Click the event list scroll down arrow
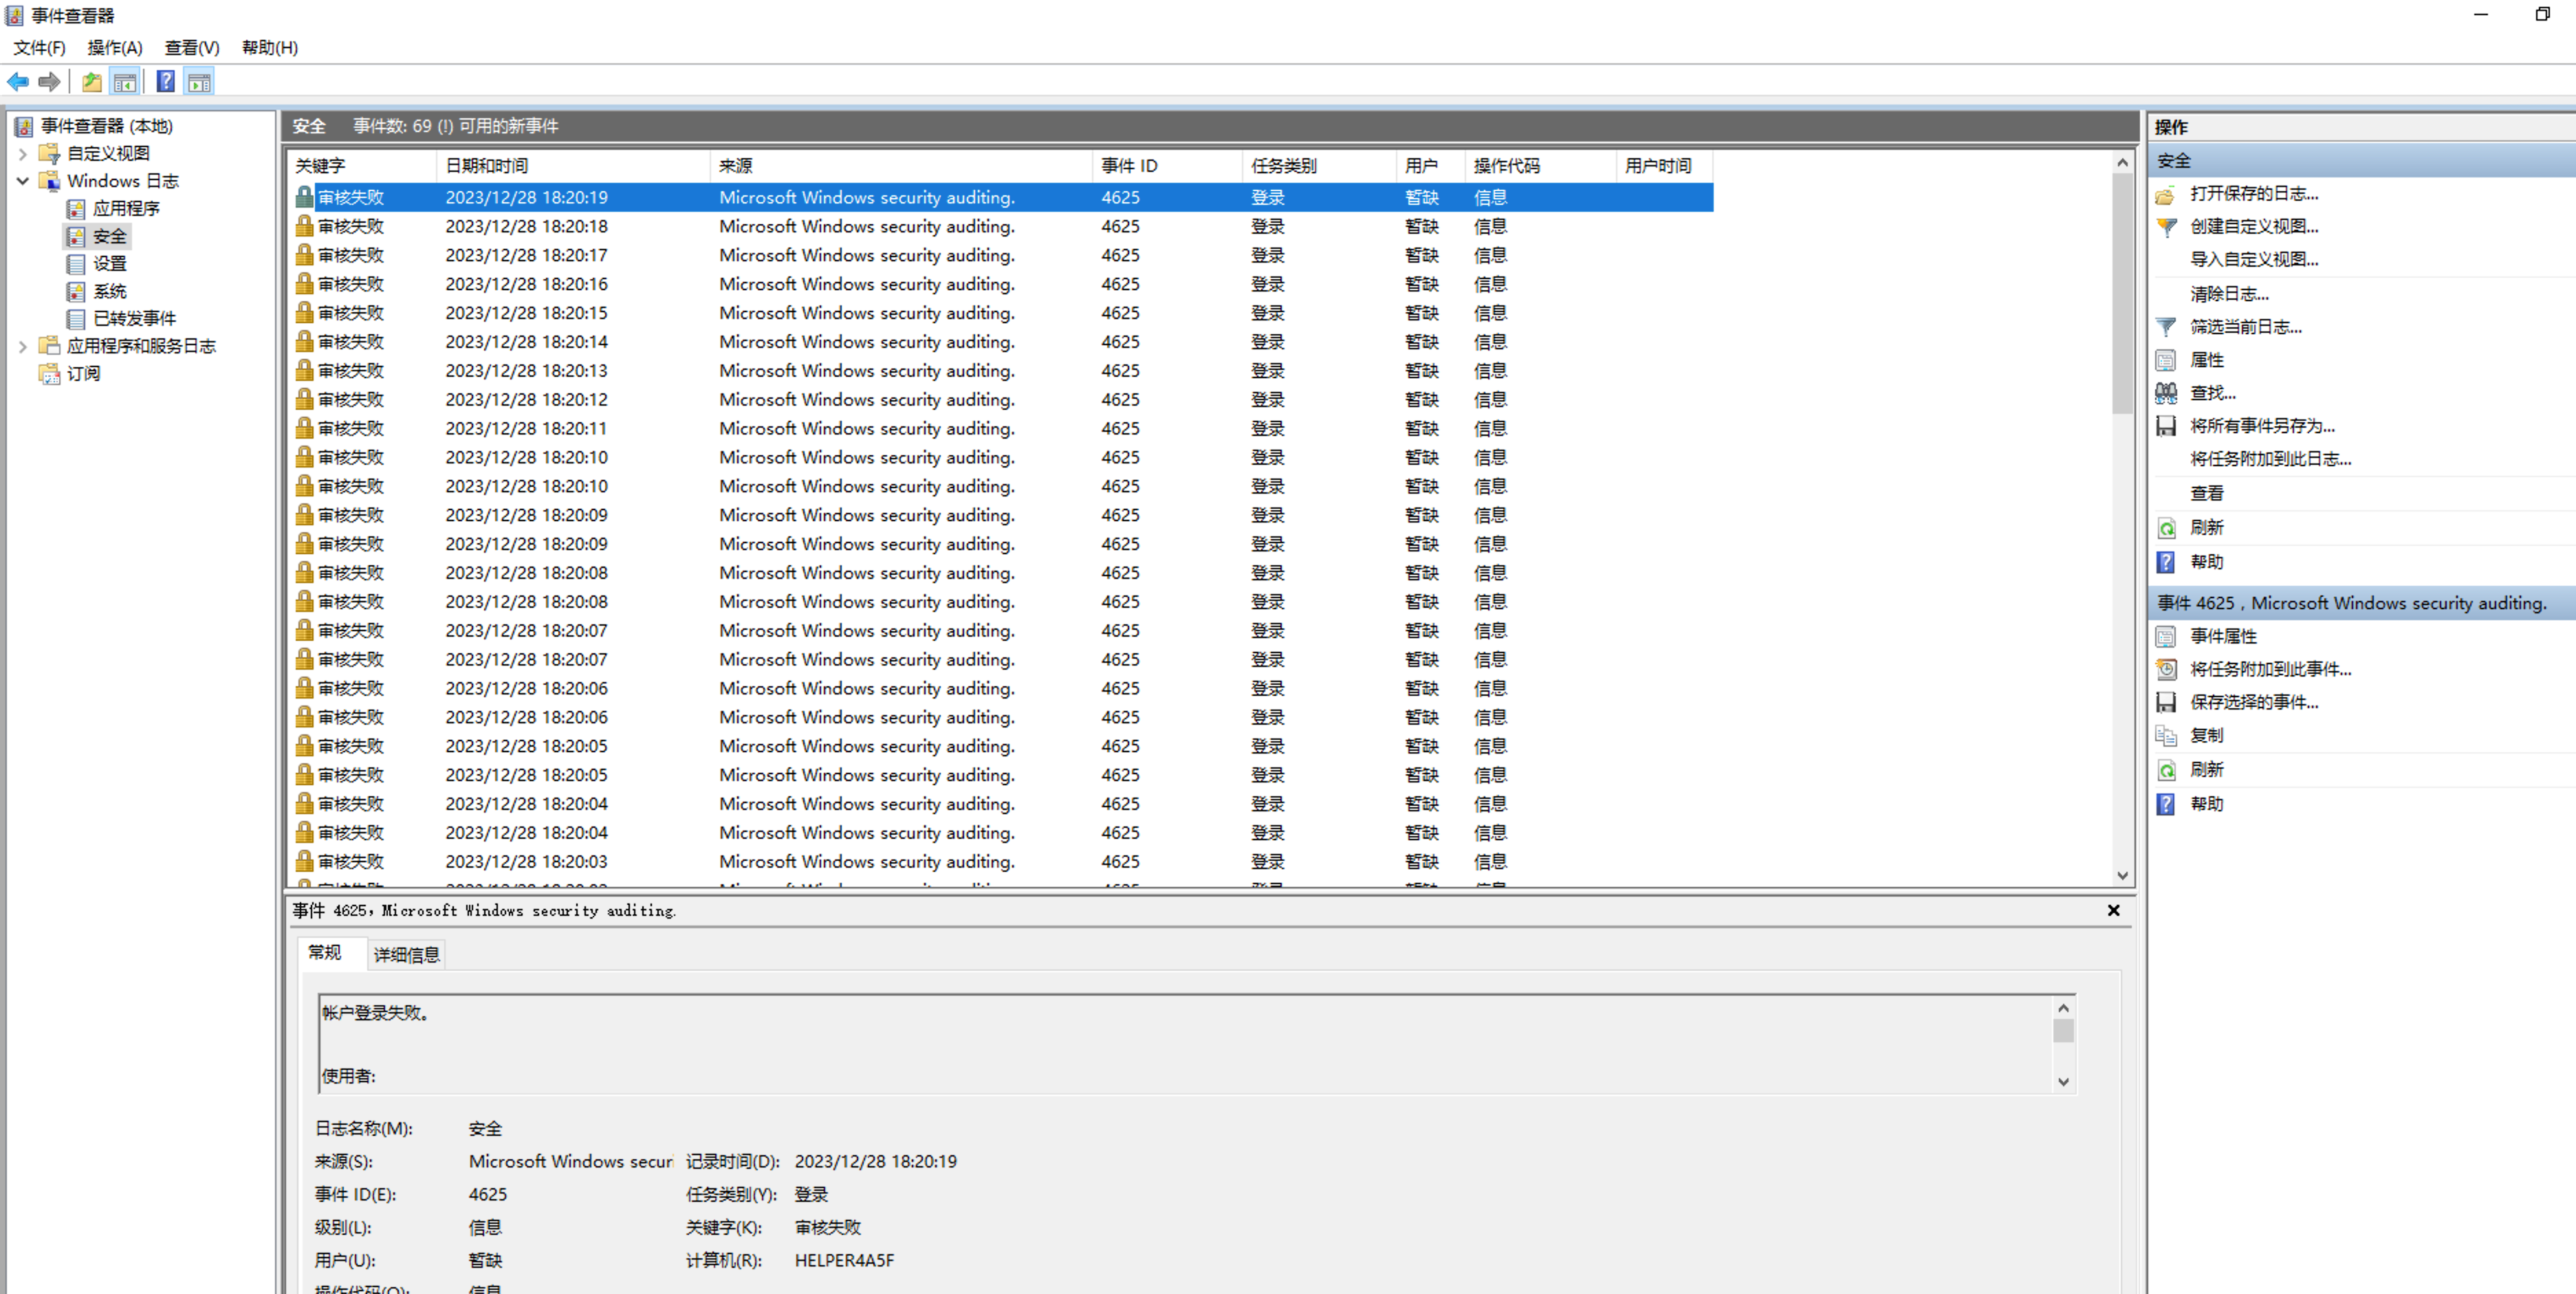Screen dimensions: 2576x1294 2122,875
